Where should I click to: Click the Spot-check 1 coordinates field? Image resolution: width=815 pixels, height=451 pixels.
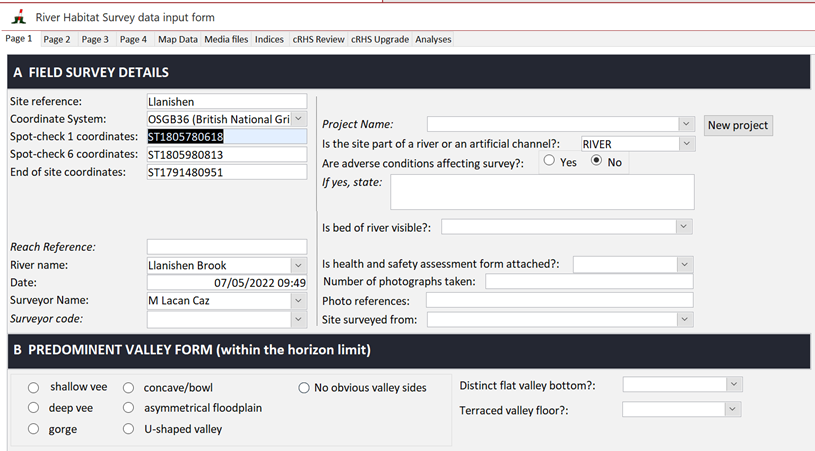coord(227,137)
